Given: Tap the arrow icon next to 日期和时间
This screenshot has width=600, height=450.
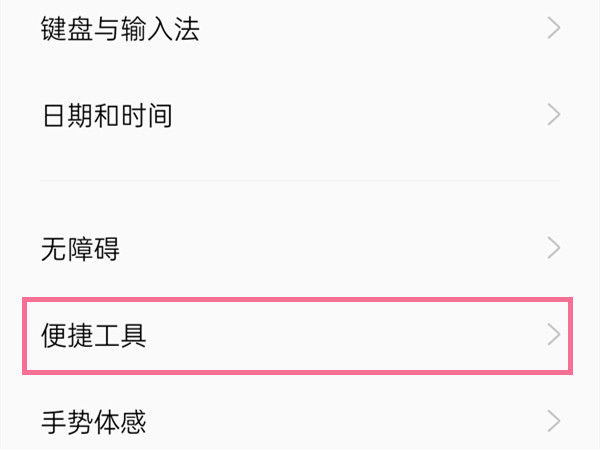Looking at the screenshot, I should [554, 114].
